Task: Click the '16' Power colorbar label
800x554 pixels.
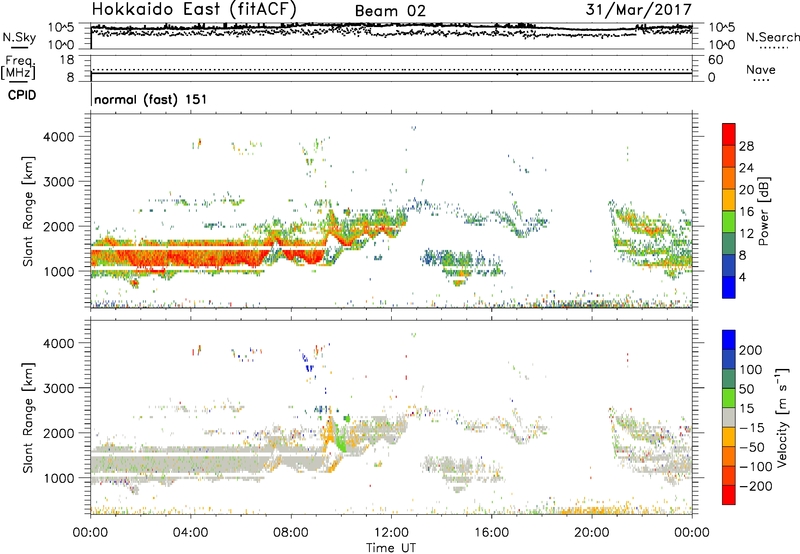Action: [x=746, y=212]
